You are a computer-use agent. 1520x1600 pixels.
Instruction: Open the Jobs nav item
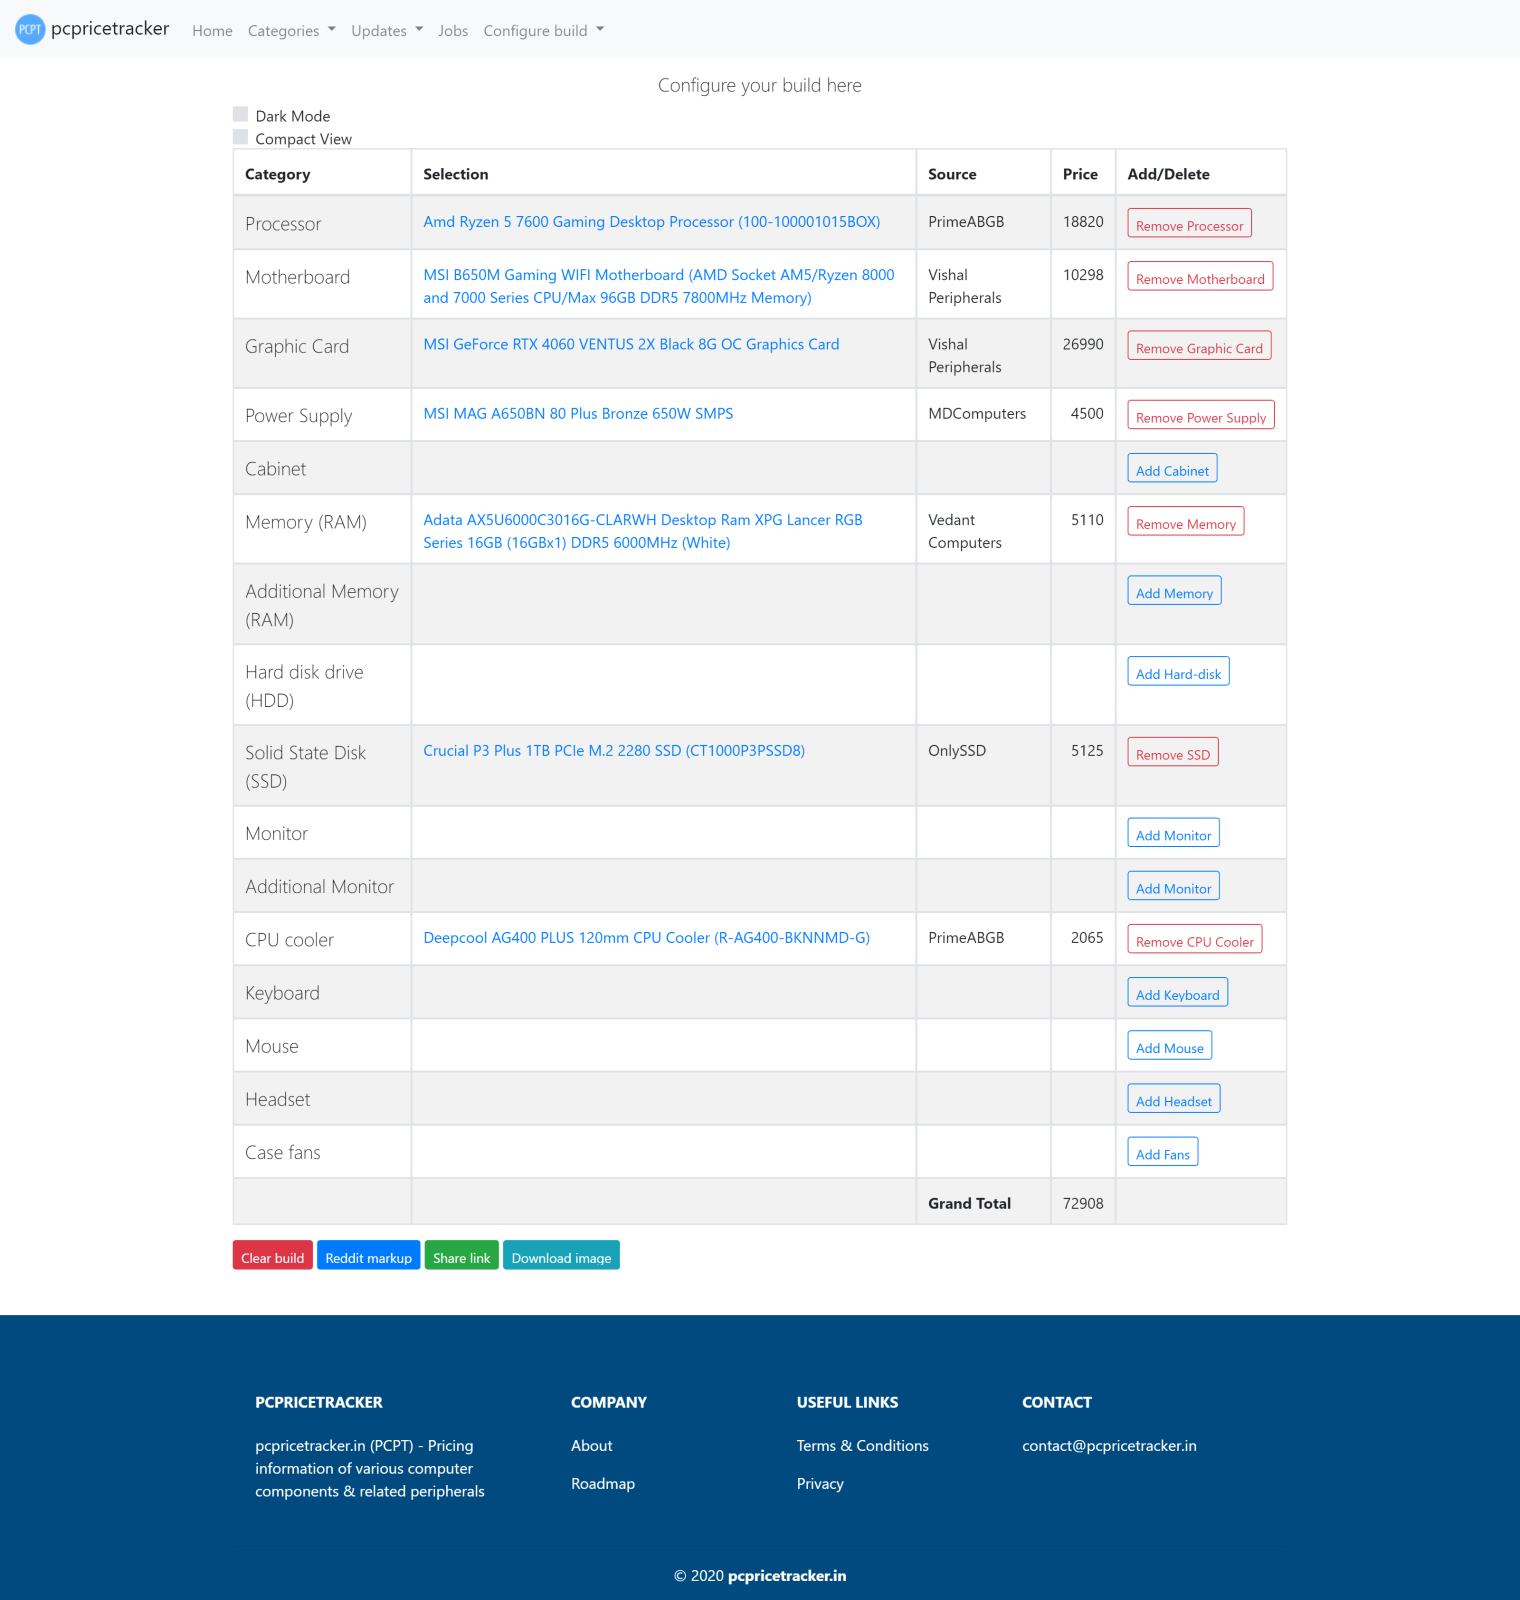pyautogui.click(x=453, y=31)
